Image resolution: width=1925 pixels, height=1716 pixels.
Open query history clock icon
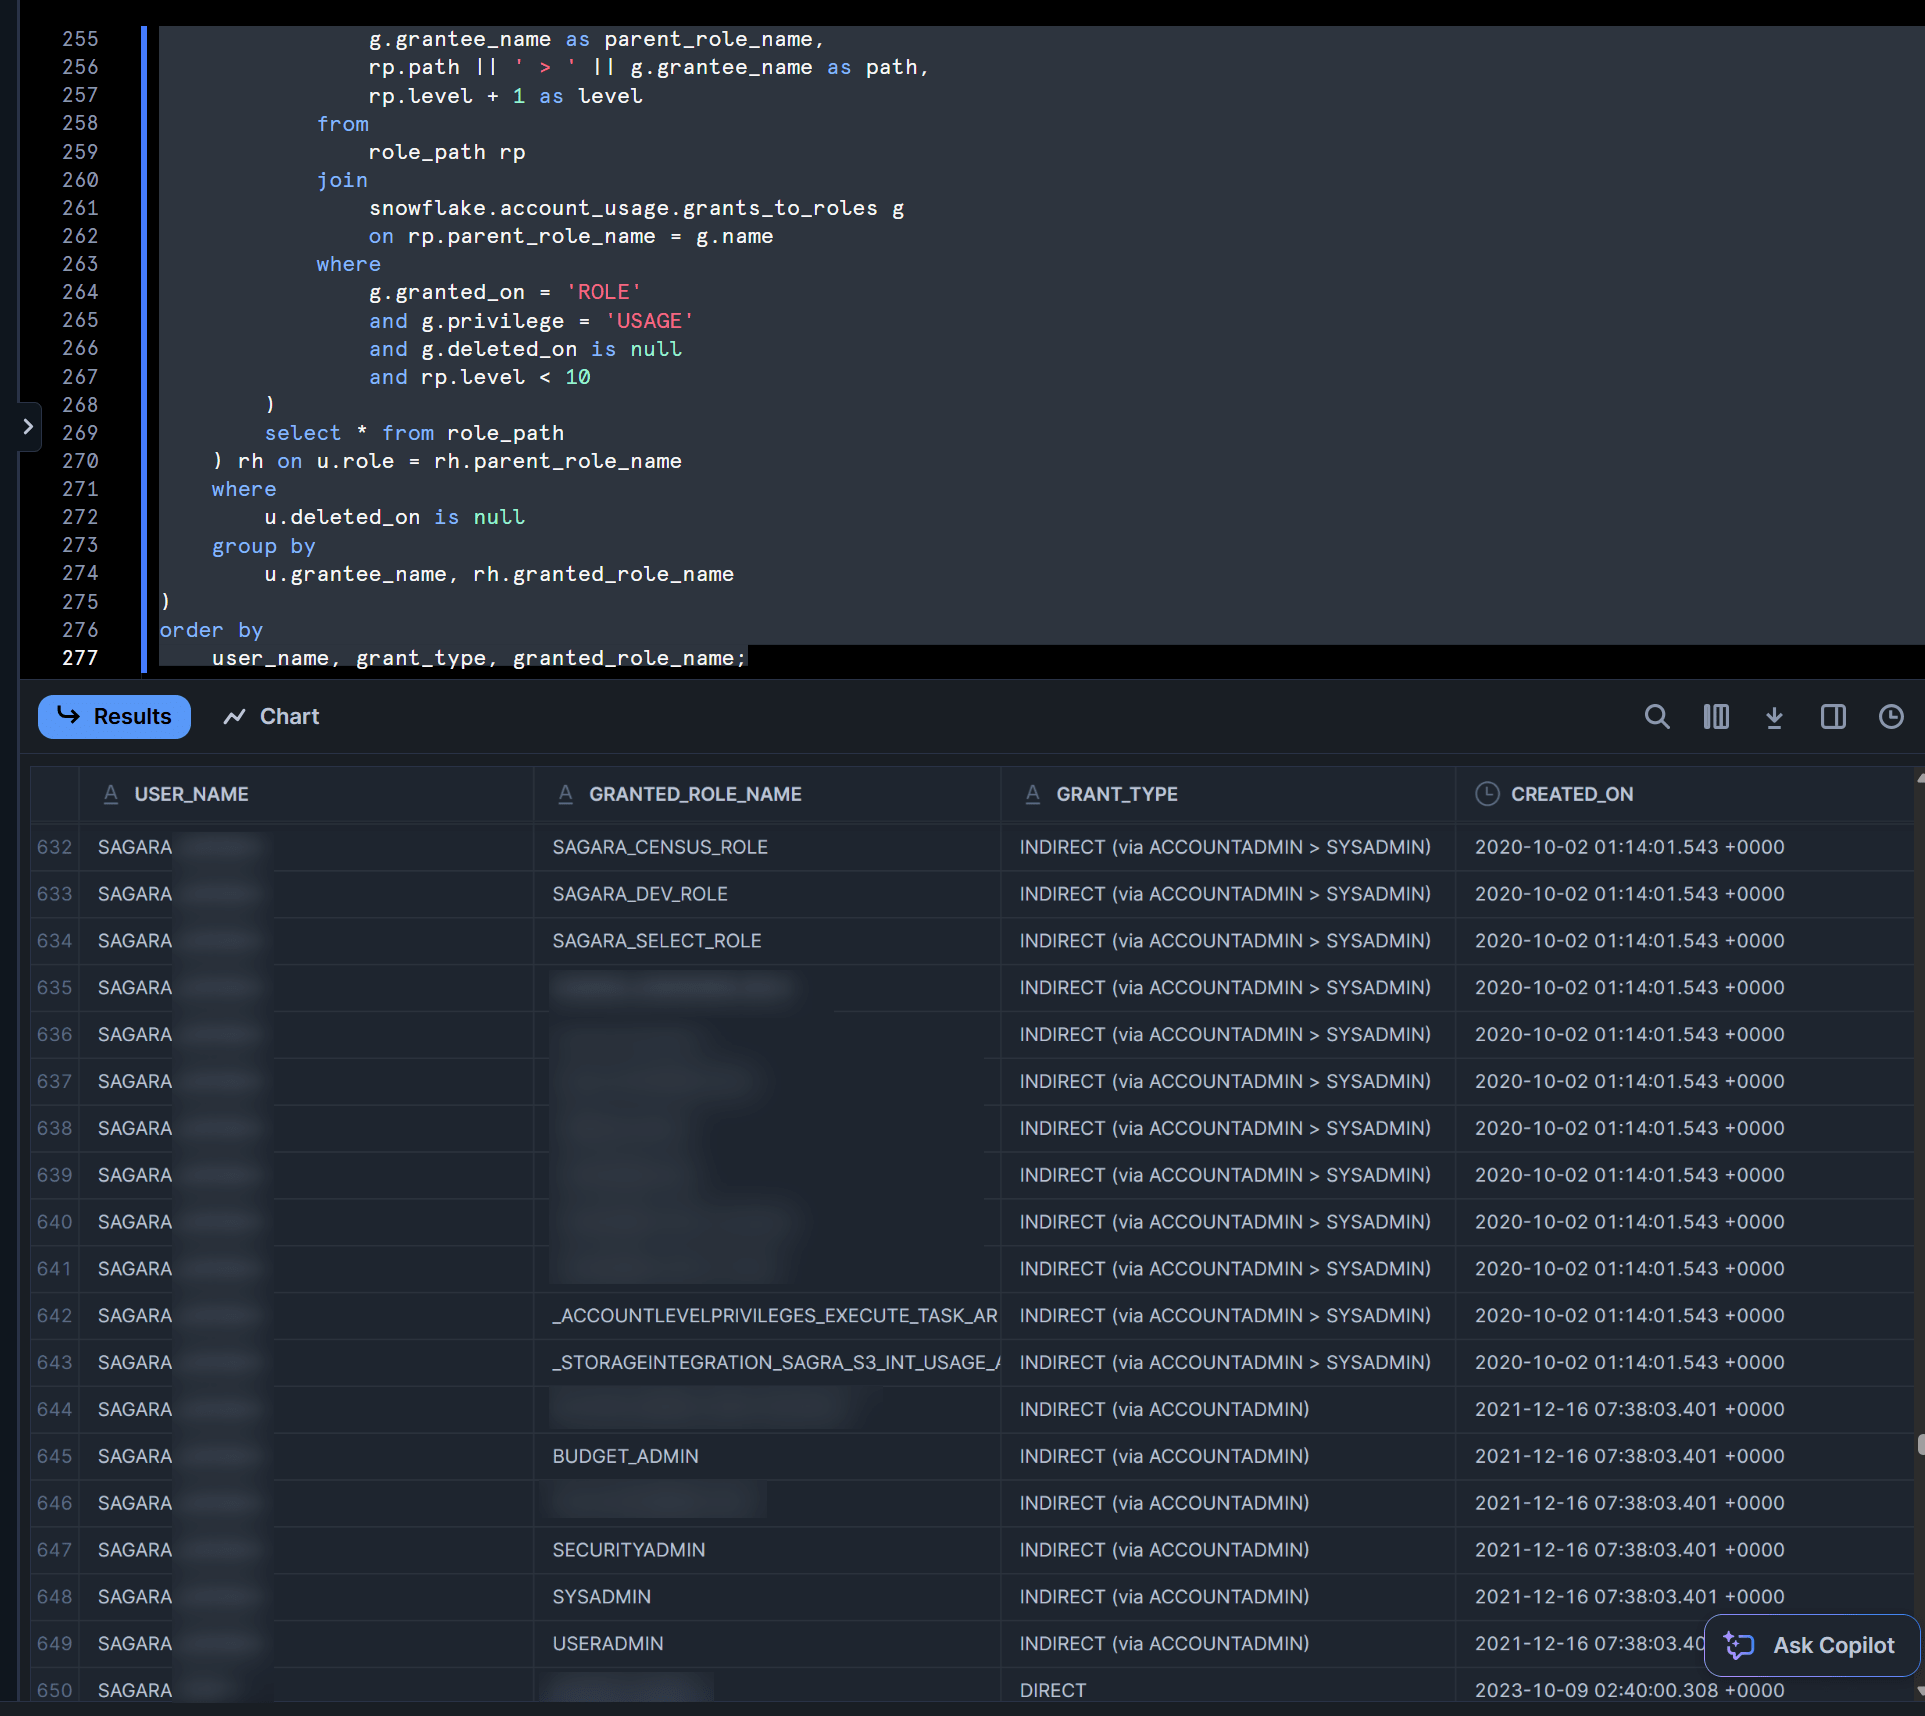(x=1891, y=716)
